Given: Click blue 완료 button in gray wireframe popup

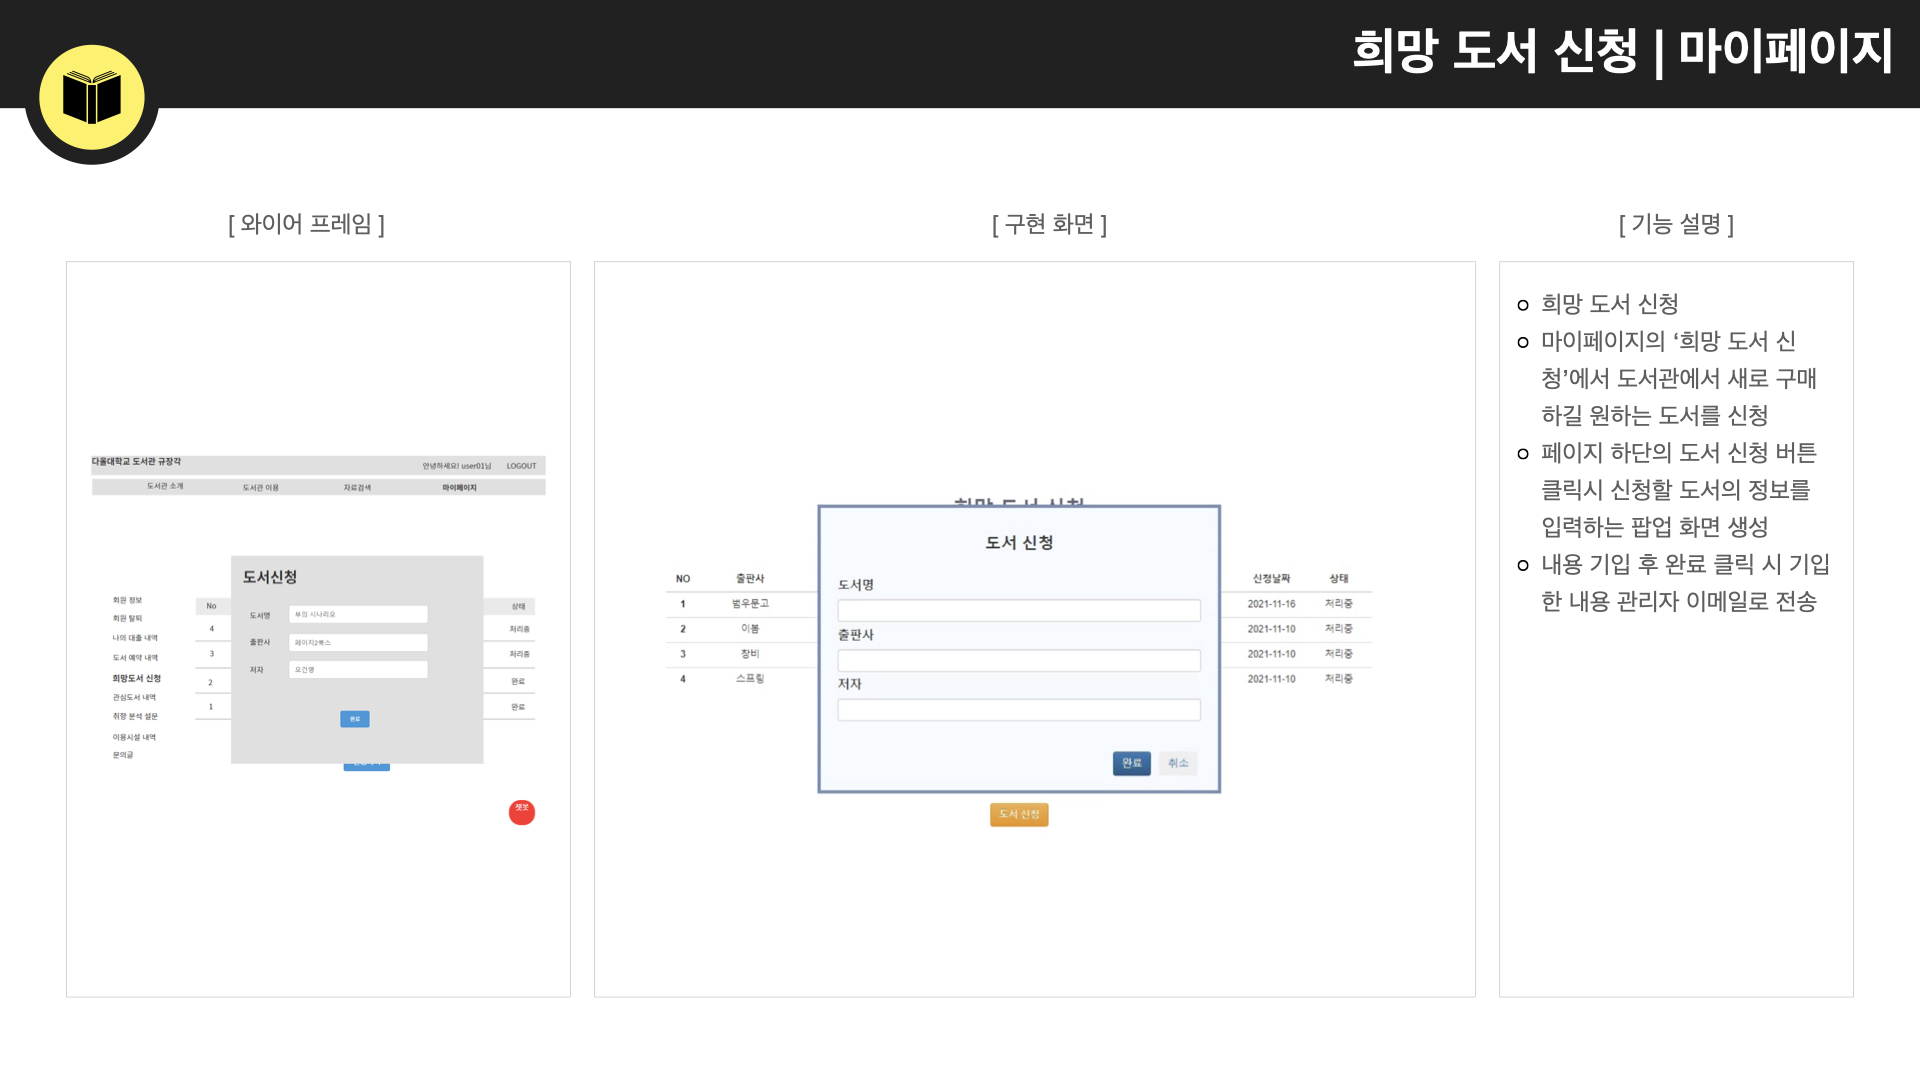Looking at the screenshot, I should pyautogui.click(x=355, y=719).
